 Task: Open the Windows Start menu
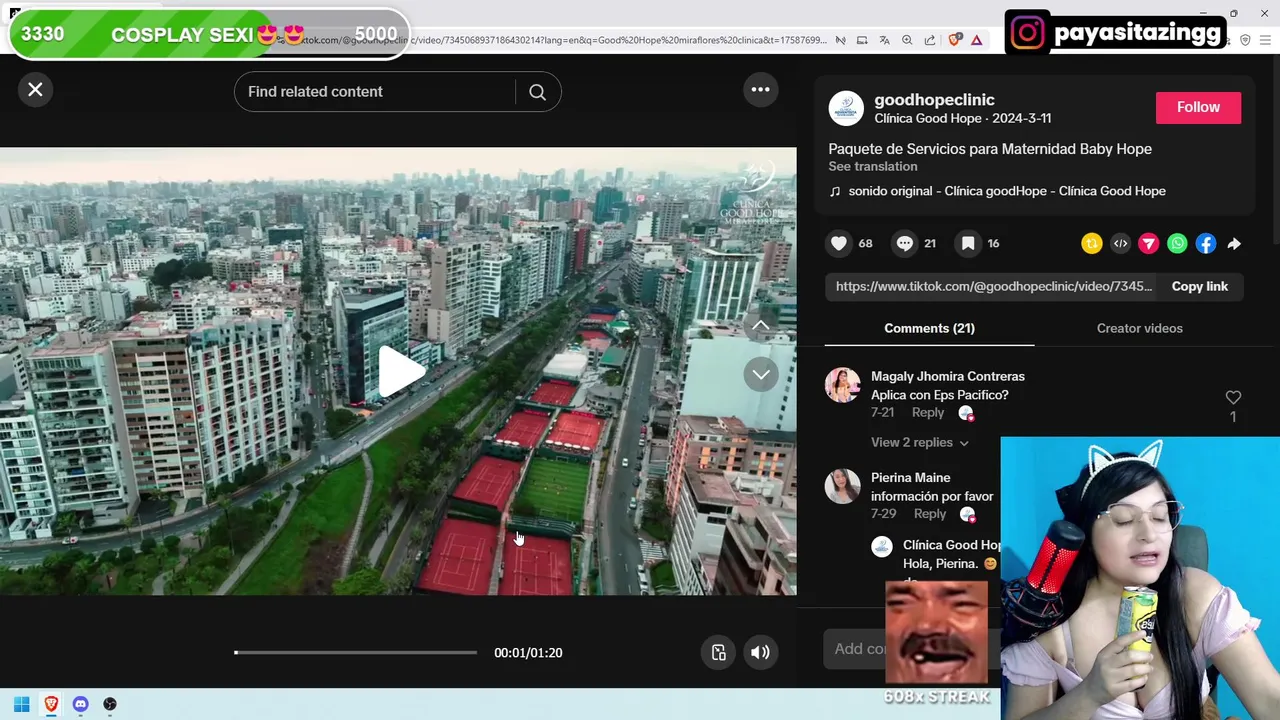(x=21, y=704)
